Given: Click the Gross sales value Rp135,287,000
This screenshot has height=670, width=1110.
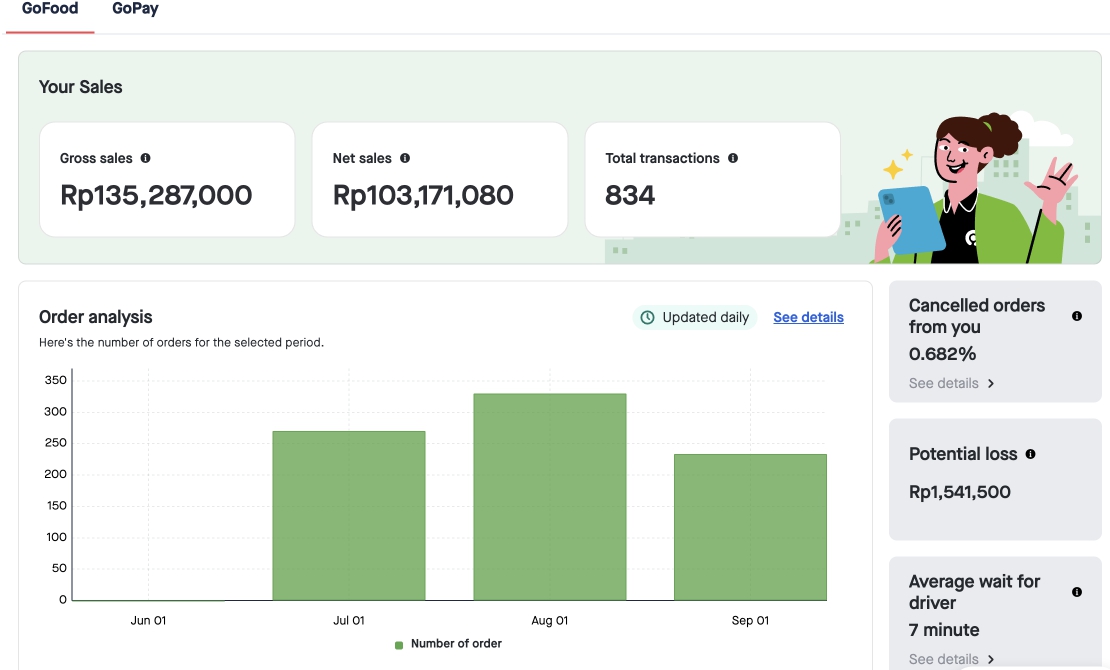Looking at the screenshot, I should click(x=156, y=195).
